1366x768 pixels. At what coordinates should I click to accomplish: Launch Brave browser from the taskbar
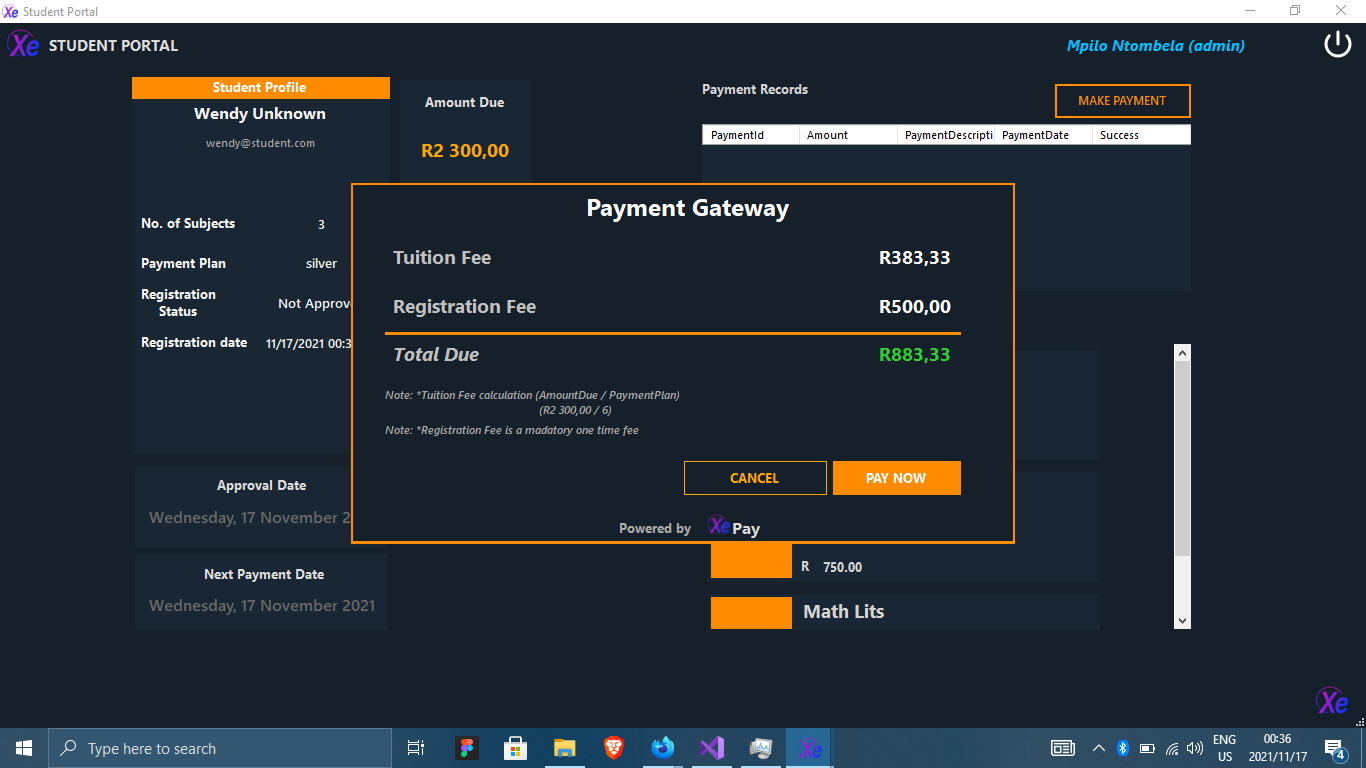613,748
